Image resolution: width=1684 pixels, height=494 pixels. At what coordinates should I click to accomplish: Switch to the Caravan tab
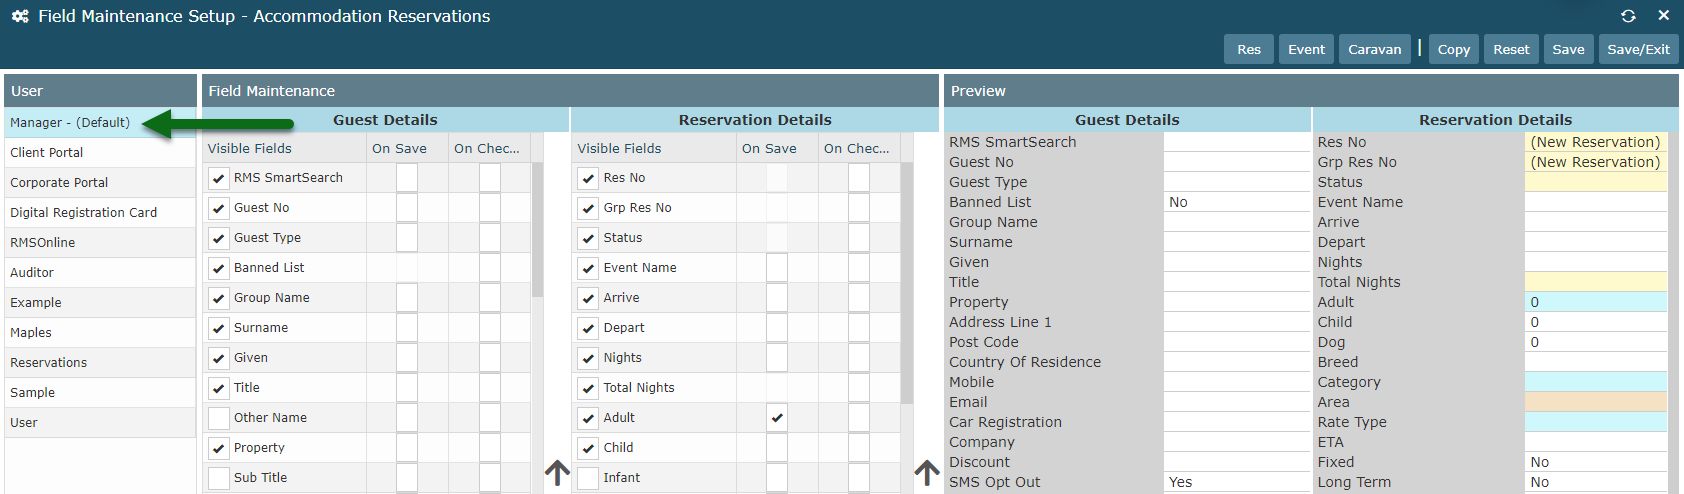click(x=1374, y=49)
